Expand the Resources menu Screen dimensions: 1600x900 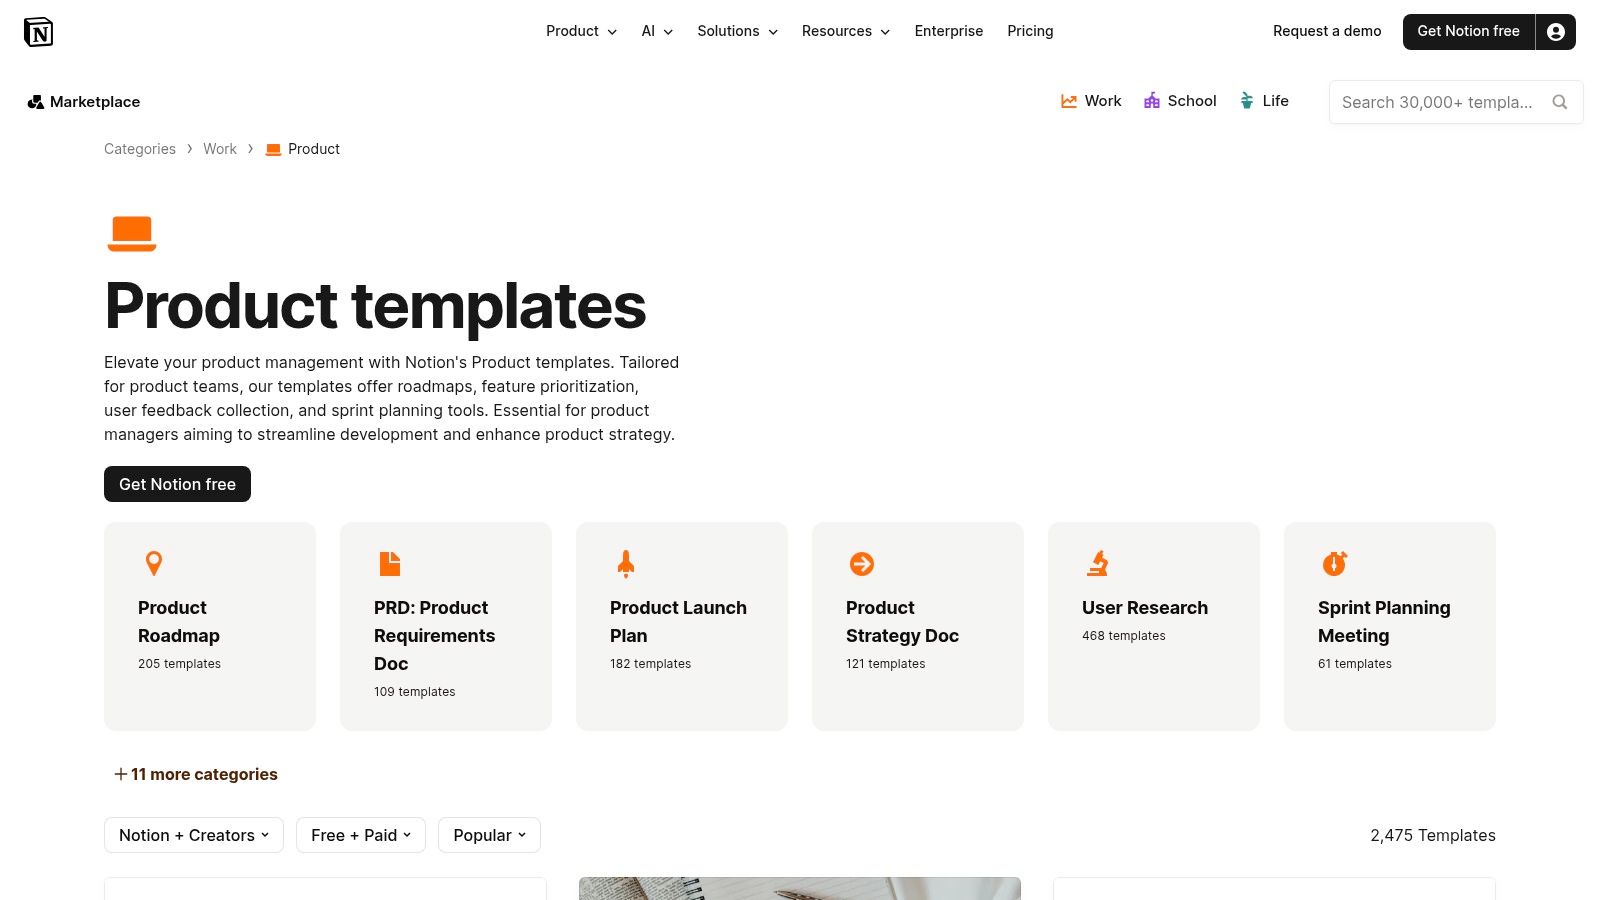(845, 31)
